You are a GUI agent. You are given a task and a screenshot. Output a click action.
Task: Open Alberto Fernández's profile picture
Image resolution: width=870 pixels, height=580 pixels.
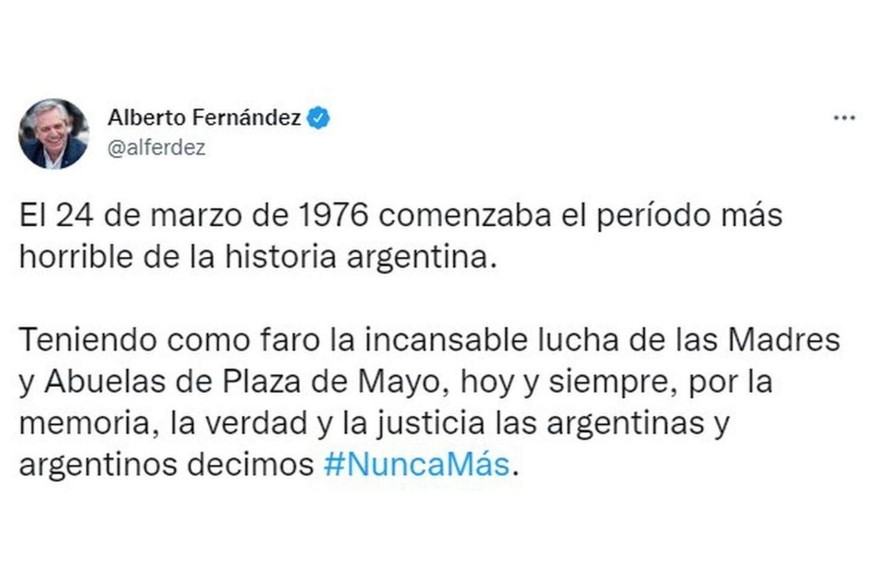[x=53, y=133]
